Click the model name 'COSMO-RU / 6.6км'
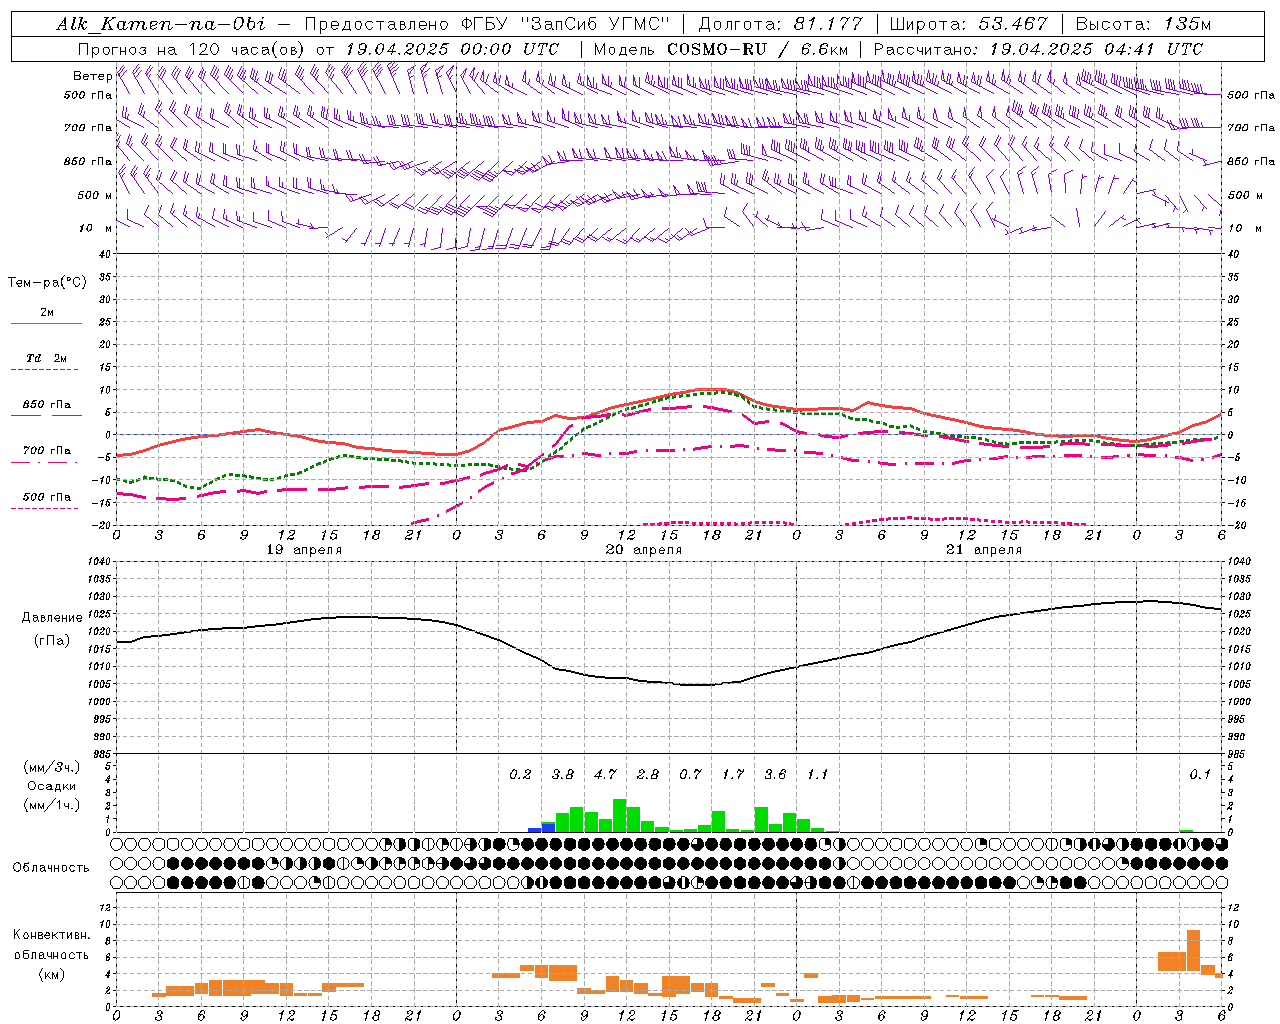 [757, 49]
